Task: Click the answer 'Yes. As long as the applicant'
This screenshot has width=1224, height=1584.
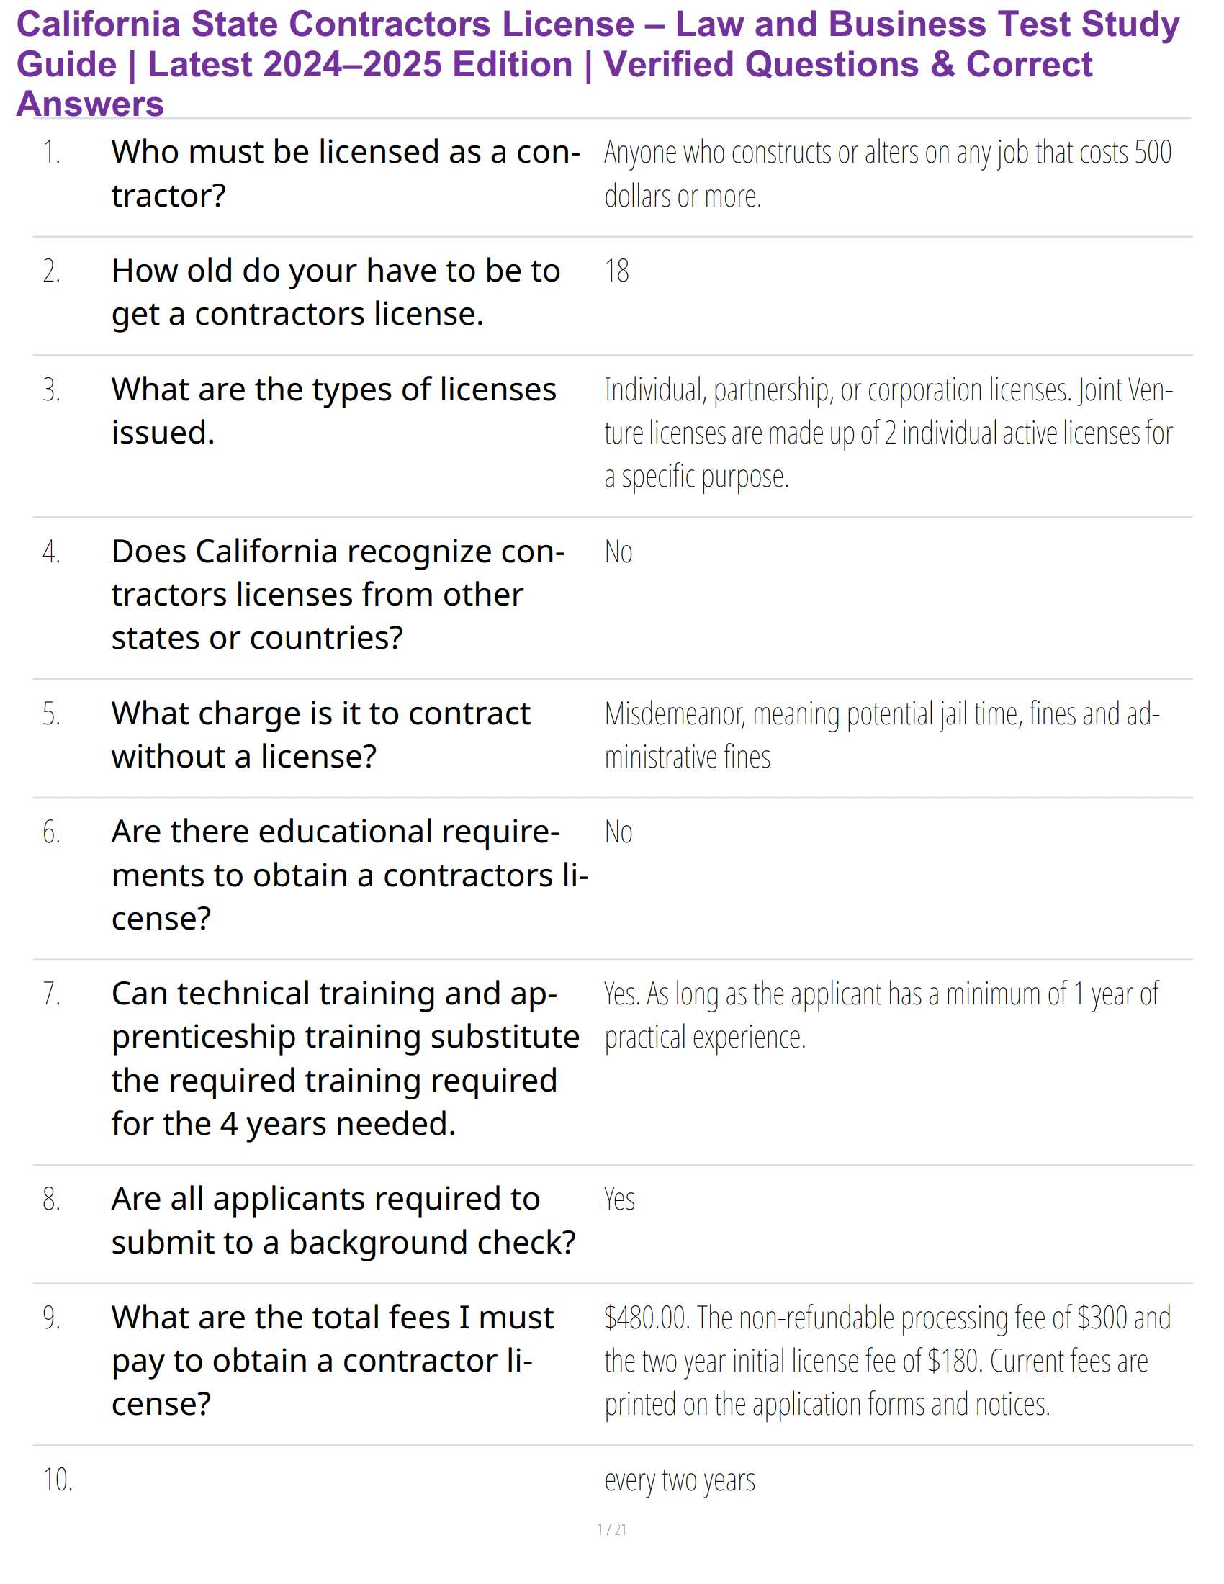Action: pyautogui.click(x=882, y=1015)
